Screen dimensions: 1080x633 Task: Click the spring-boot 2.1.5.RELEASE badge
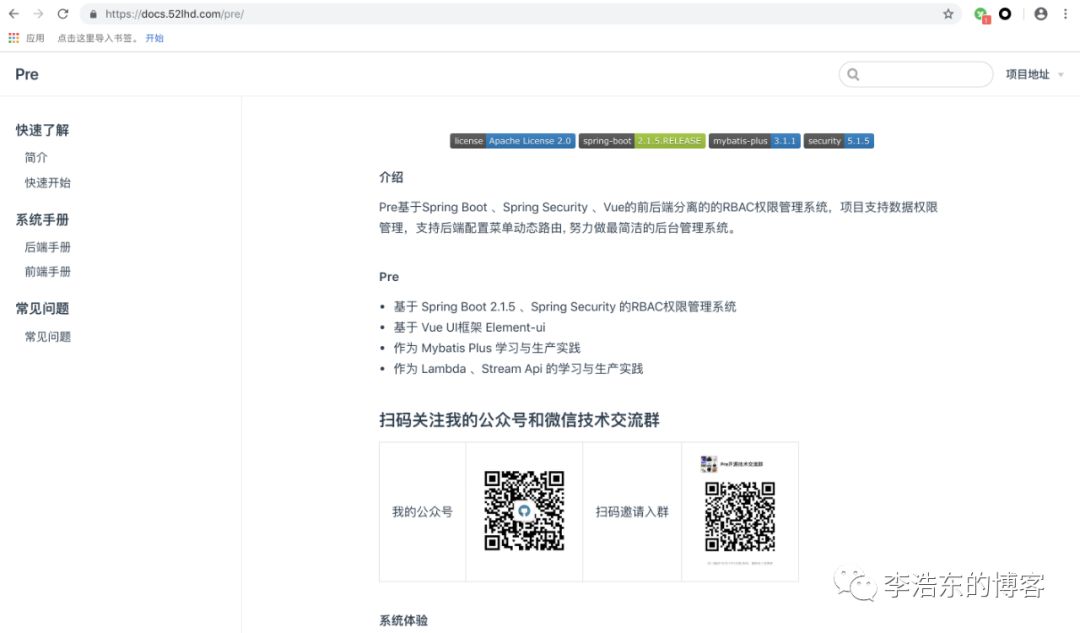point(642,141)
